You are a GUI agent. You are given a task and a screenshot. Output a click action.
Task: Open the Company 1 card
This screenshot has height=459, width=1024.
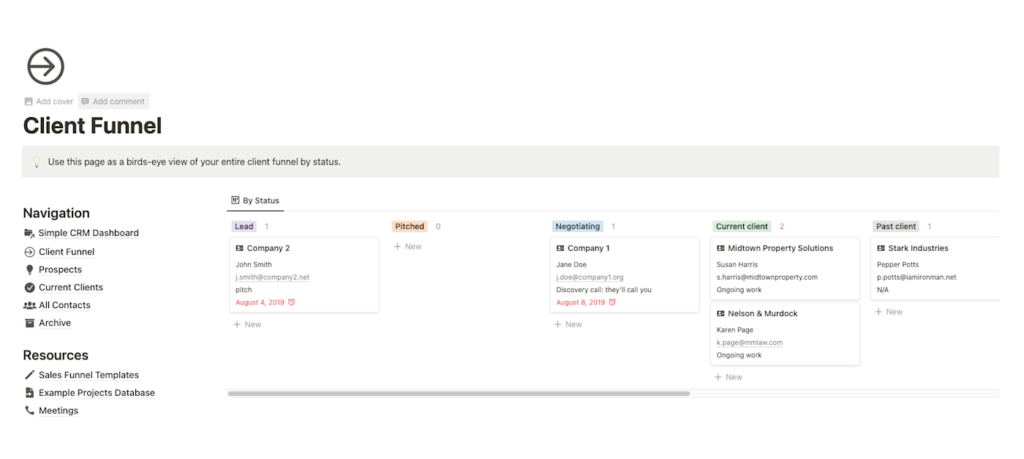click(x=624, y=274)
